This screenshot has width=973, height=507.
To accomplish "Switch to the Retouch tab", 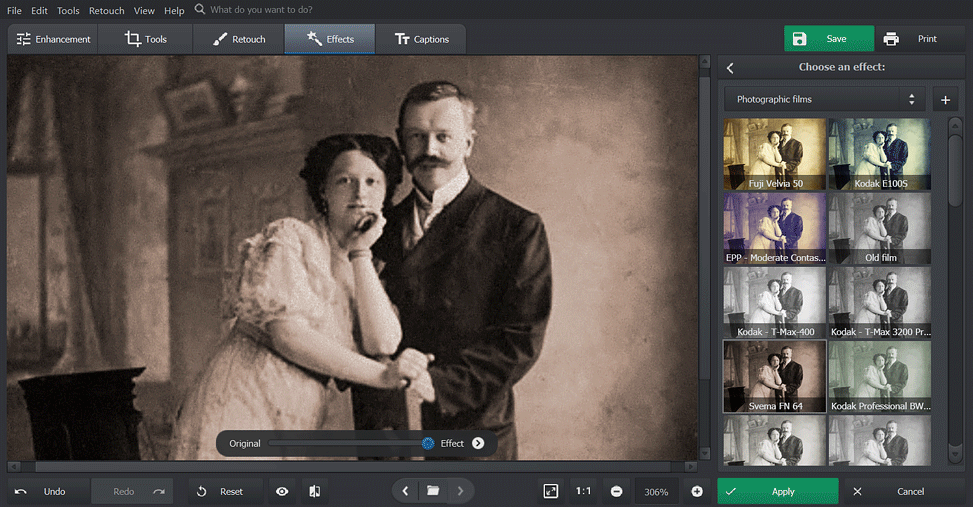I will (x=239, y=39).
